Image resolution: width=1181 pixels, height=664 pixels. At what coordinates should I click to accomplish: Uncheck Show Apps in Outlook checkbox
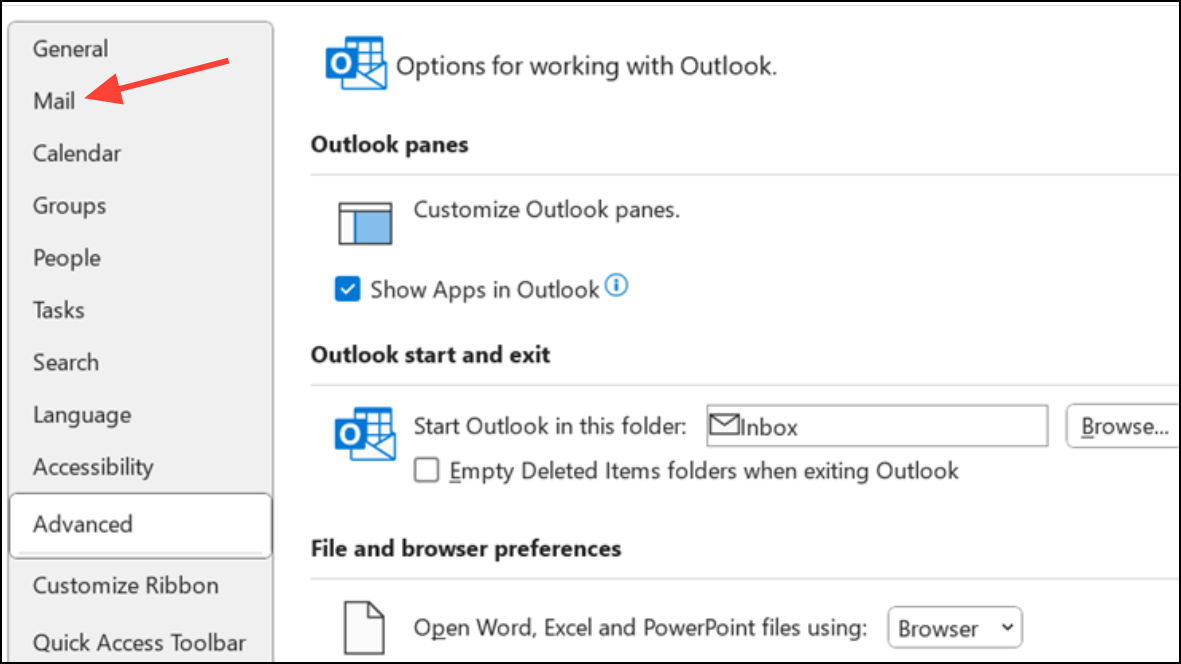pos(348,290)
